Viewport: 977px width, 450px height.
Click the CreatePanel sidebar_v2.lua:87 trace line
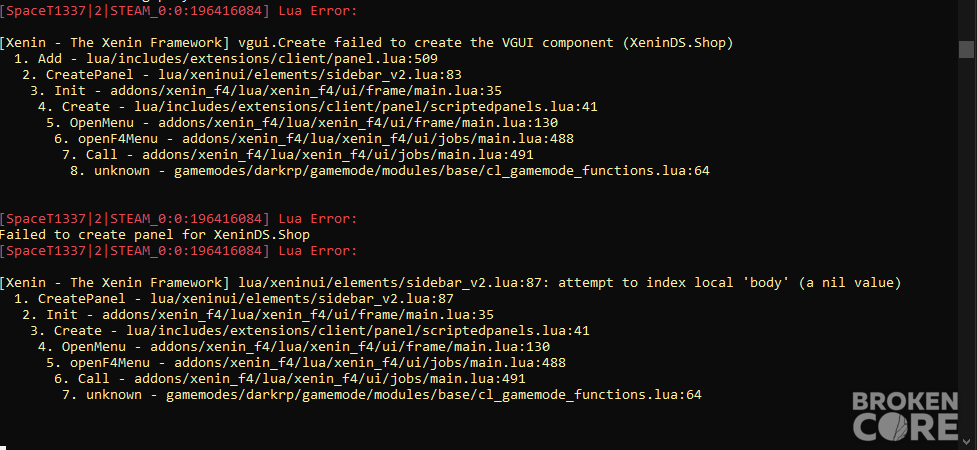234,299
